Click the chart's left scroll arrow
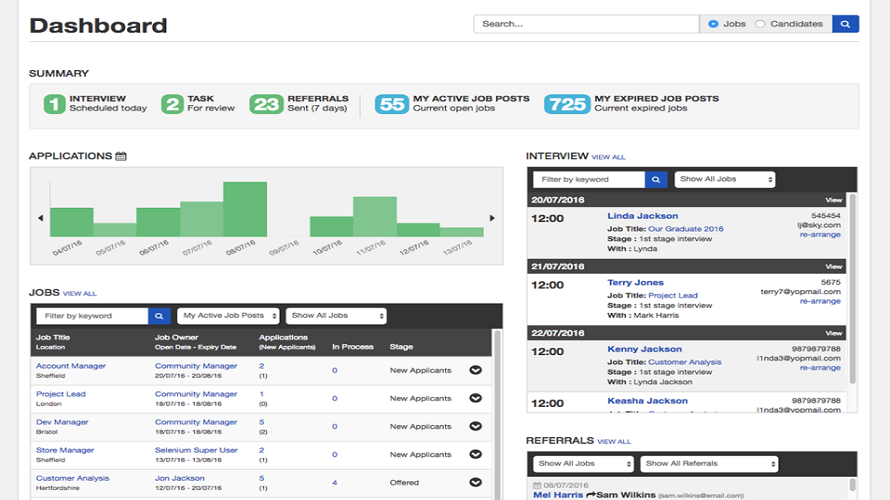Viewport: 890px width, 500px height. click(x=41, y=218)
